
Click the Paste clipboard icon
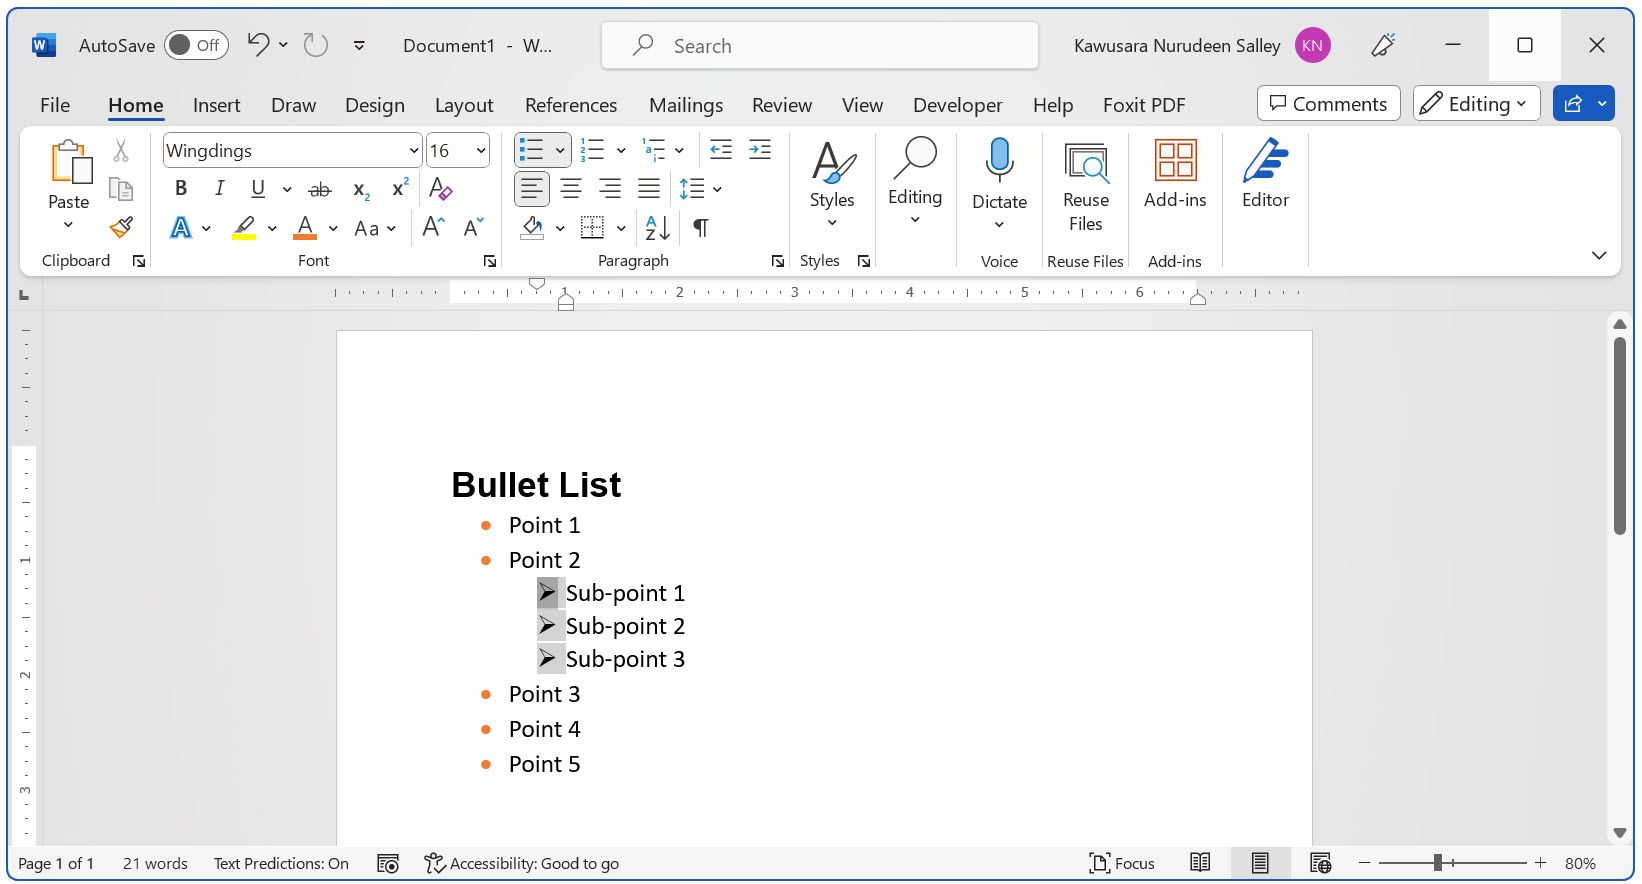70,162
